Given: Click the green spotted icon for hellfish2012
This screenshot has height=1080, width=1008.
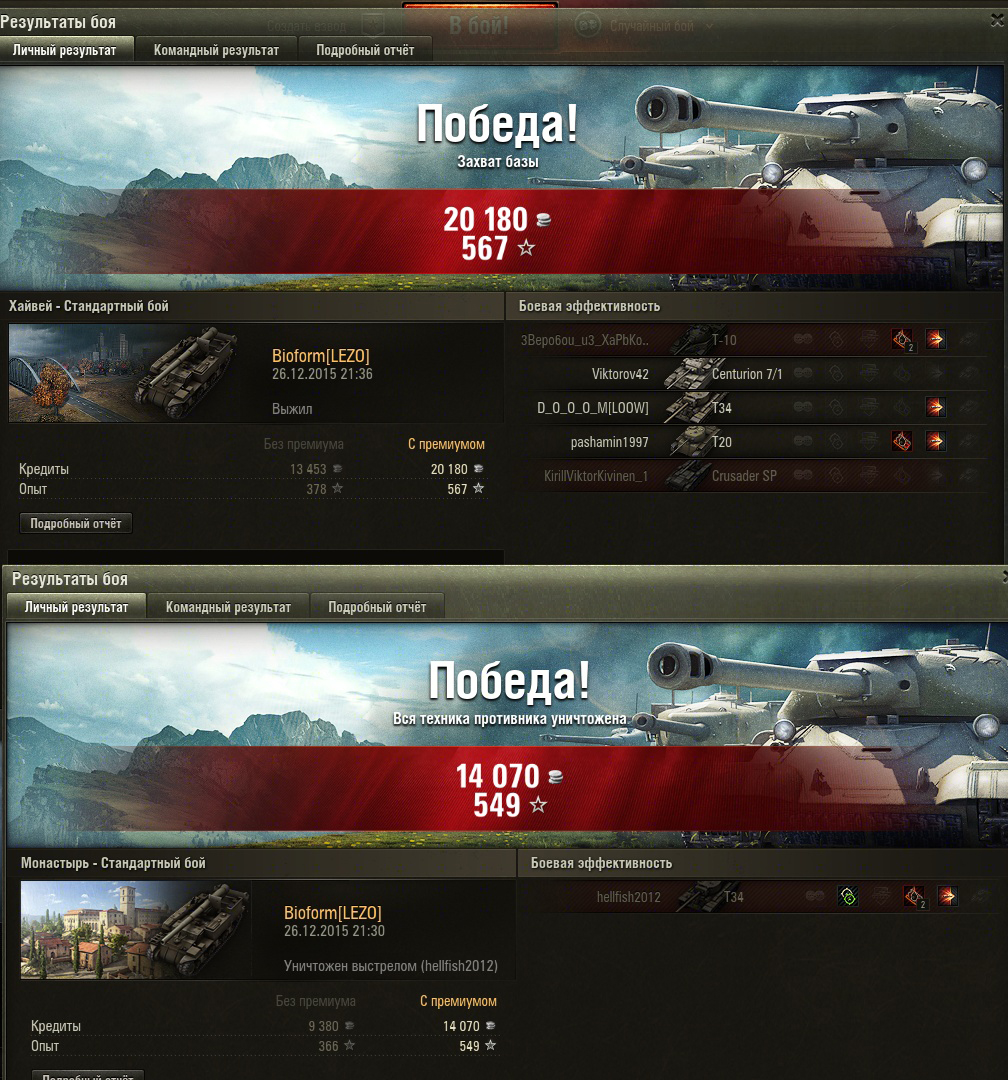Looking at the screenshot, I should click(x=848, y=897).
